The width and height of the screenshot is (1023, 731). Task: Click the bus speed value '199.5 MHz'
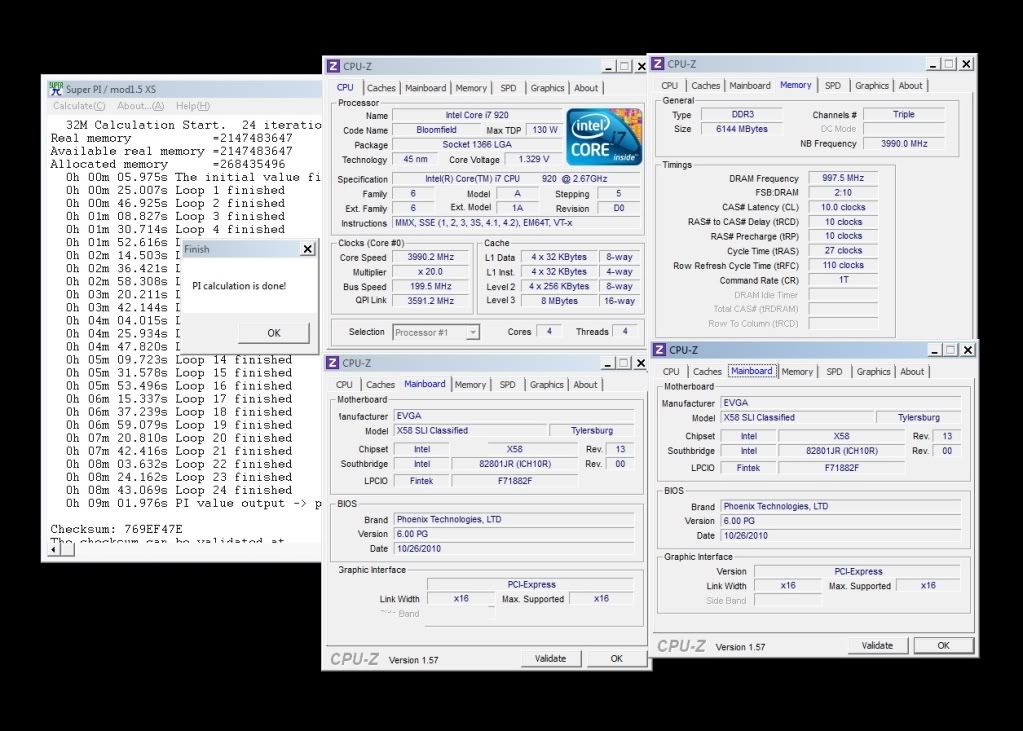pyautogui.click(x=431, y=287)
